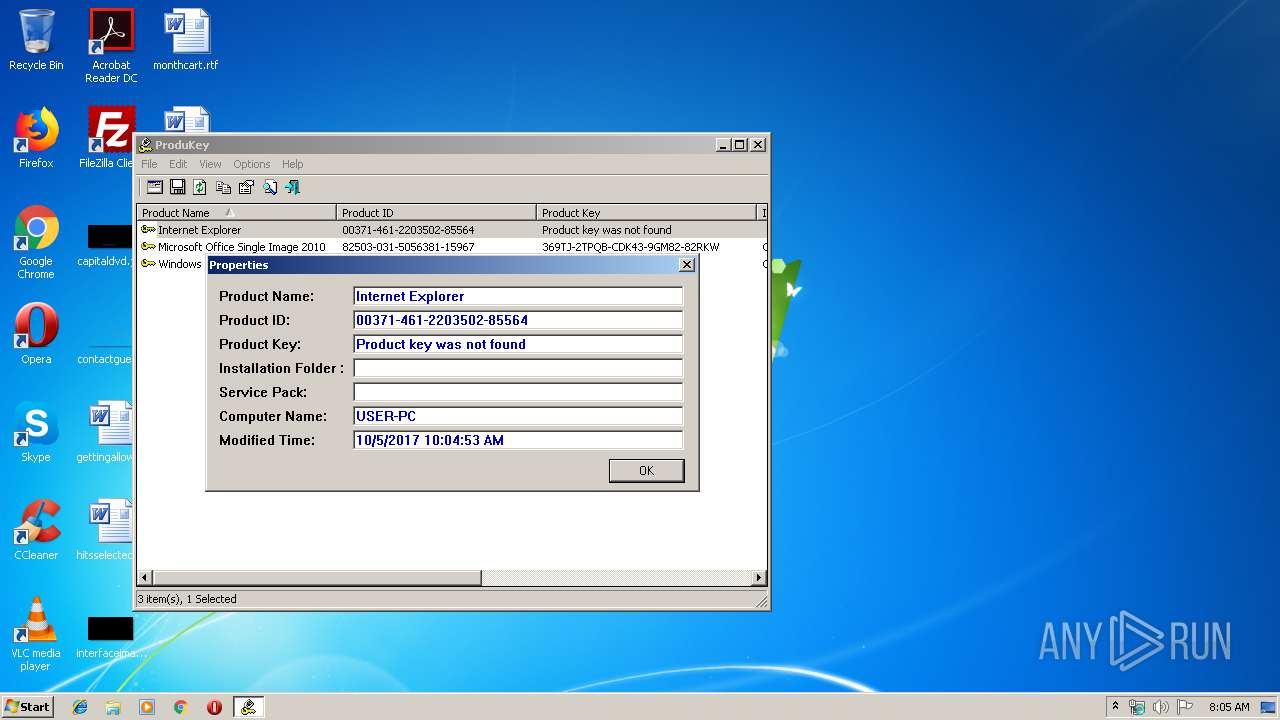Click the 82503-031-5056381-15967 product ID cell
The width and height of the screenshot is (1280, 720).
click(x=408, y=247)
